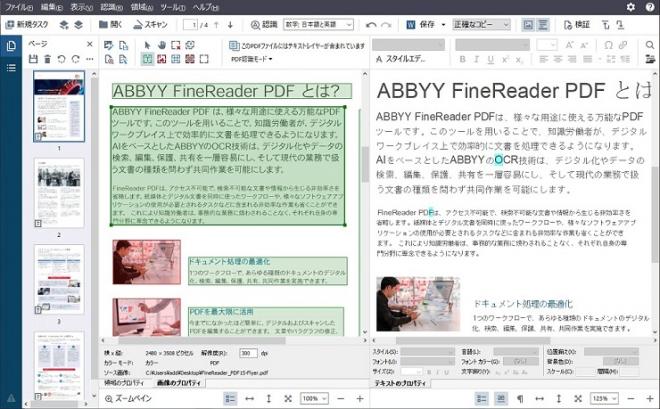This screenshot has width=660, height=409.
Task: Zoom in text pane with plus button
Action: tap(649, 398)
